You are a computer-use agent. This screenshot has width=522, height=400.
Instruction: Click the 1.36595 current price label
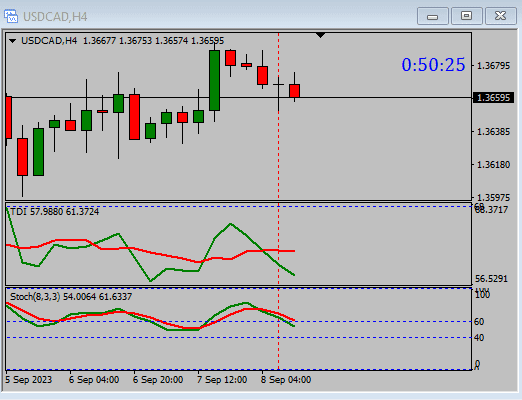click(x=493, y=98)
